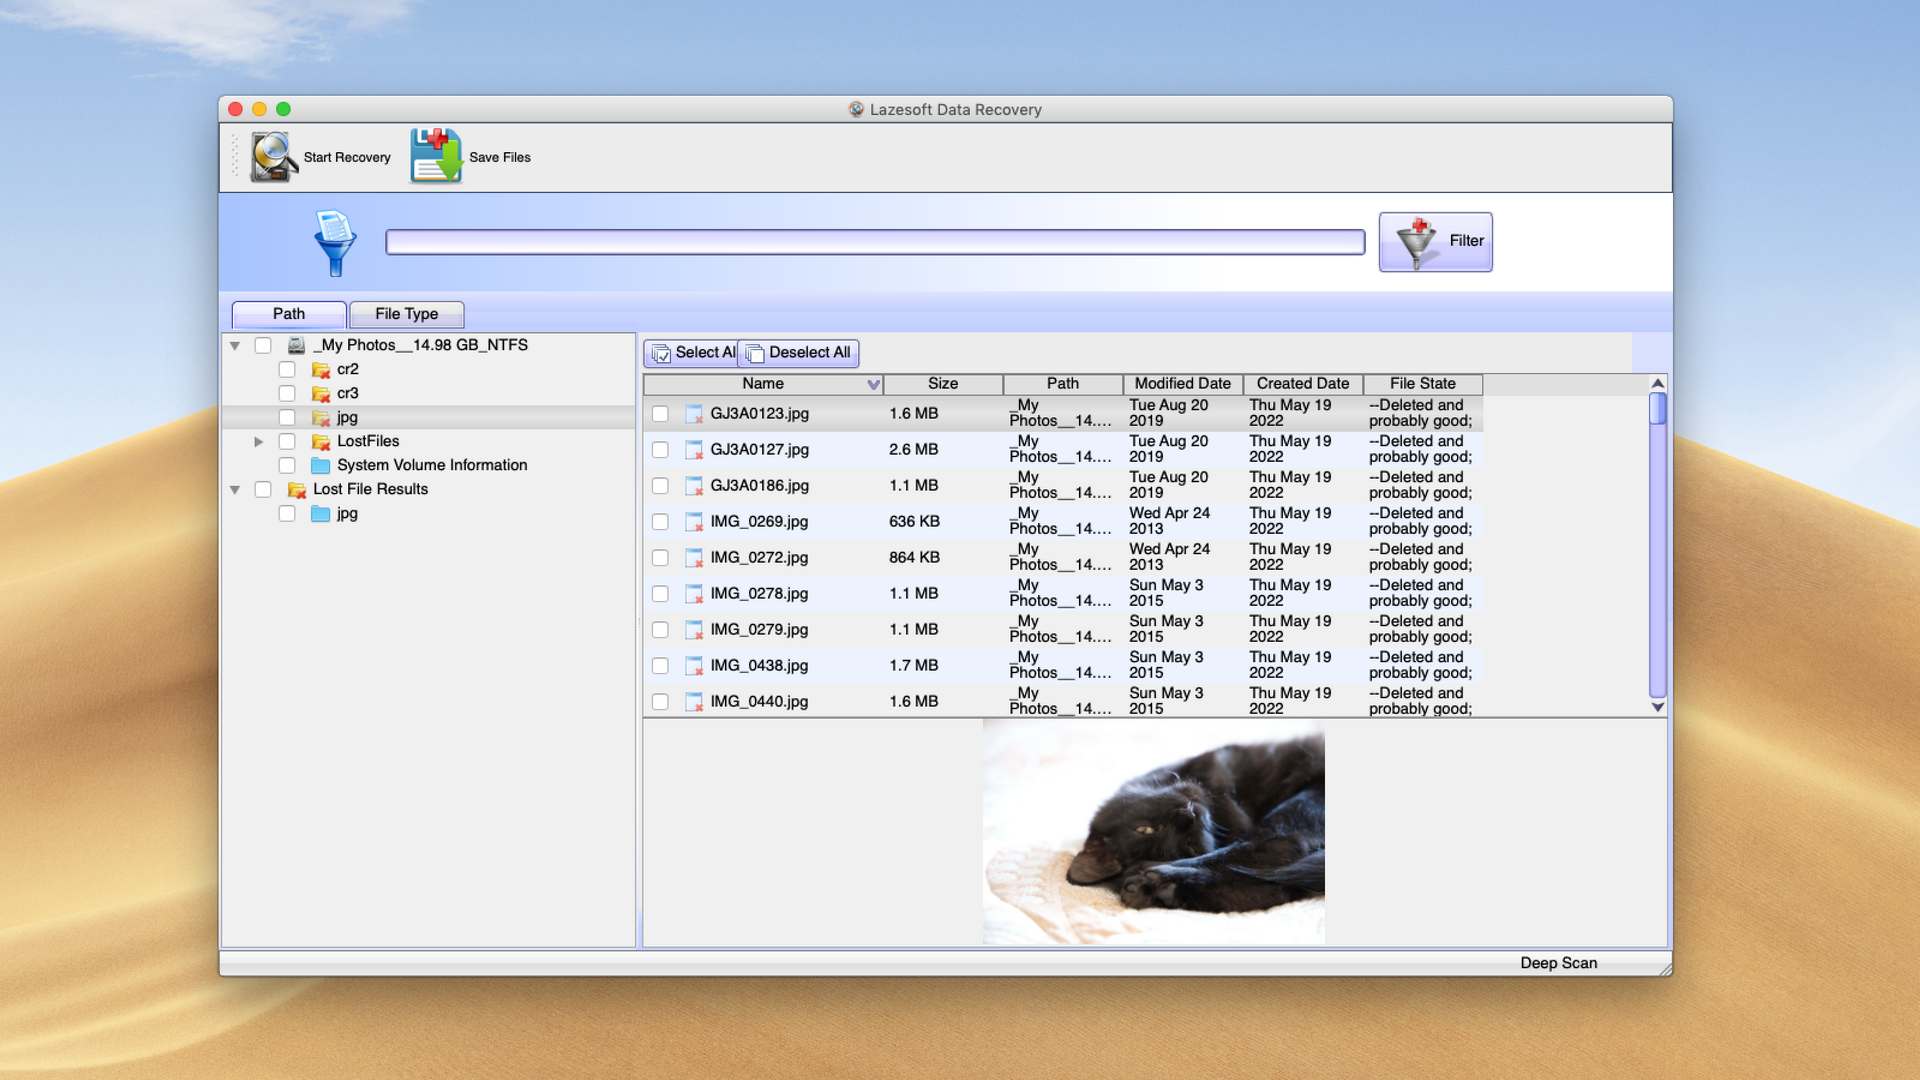The height and width of the screenshot is (1080, 1920).
Task: Select checkbox for IMG_0279.jpg
Action: (660, 630)
